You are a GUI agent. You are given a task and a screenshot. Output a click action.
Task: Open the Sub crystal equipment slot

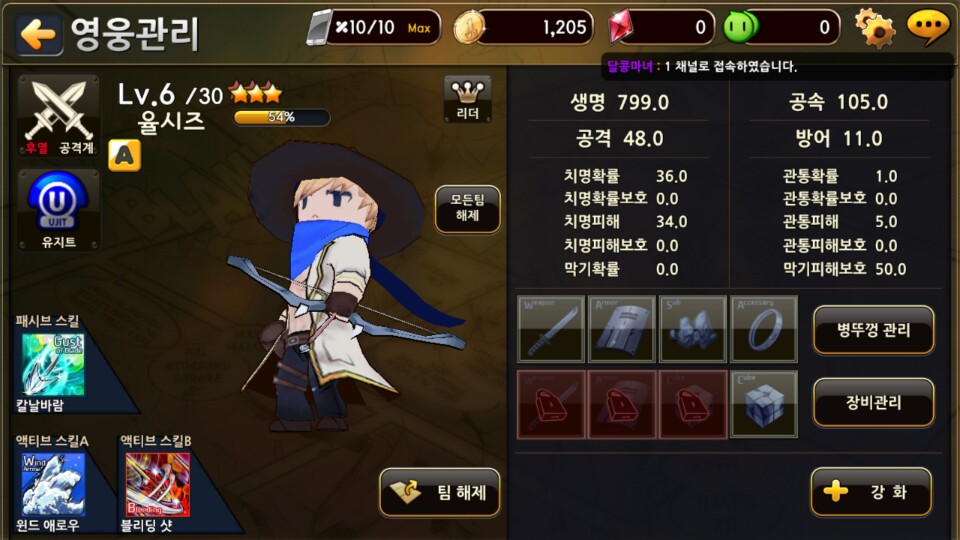tap(693, 329)
